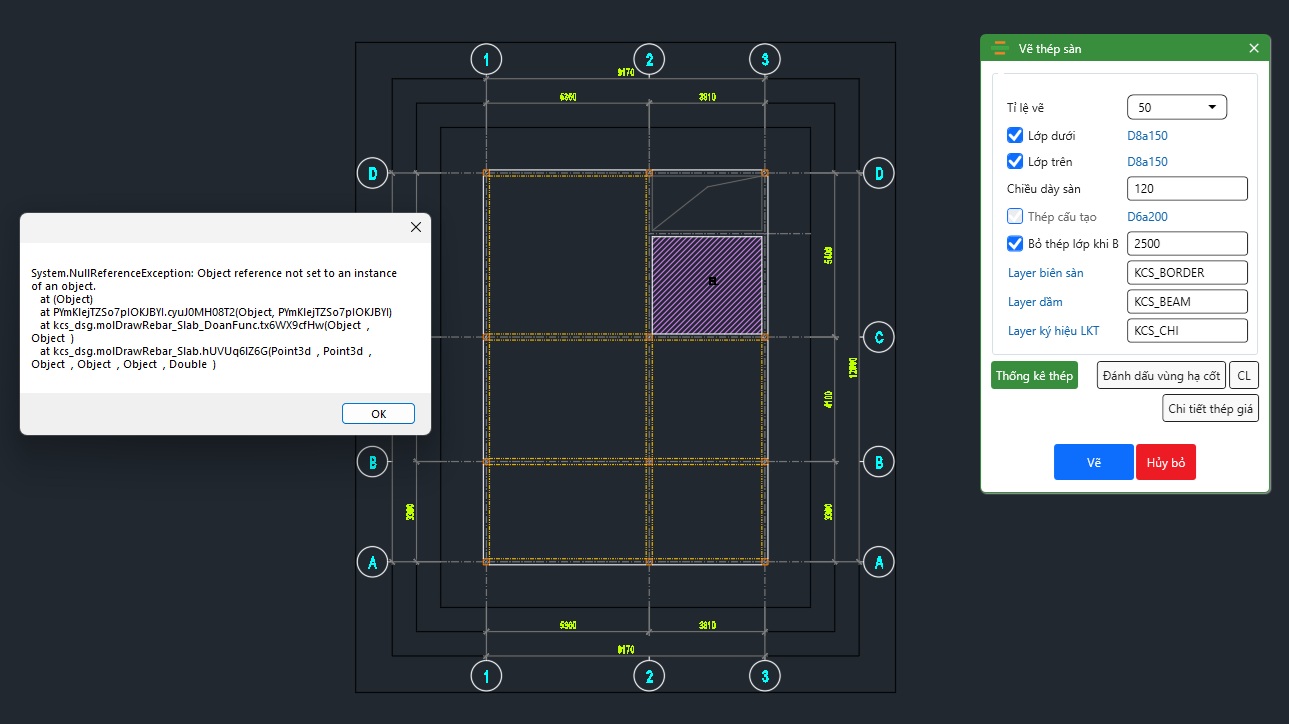Screen dimensions: 1289x724
Task: Uncheck the Lớp trên checkbox
Action: (1015, 161)
